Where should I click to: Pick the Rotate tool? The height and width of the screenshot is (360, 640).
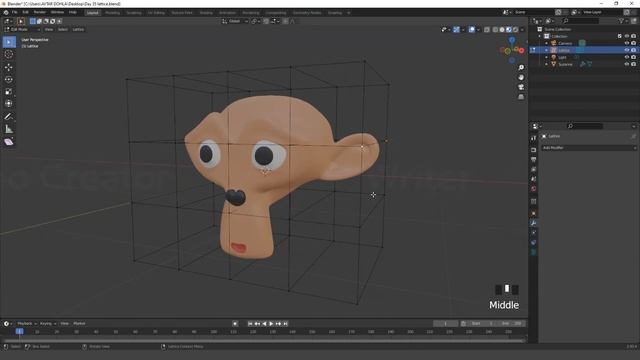[x=9, y=79]
